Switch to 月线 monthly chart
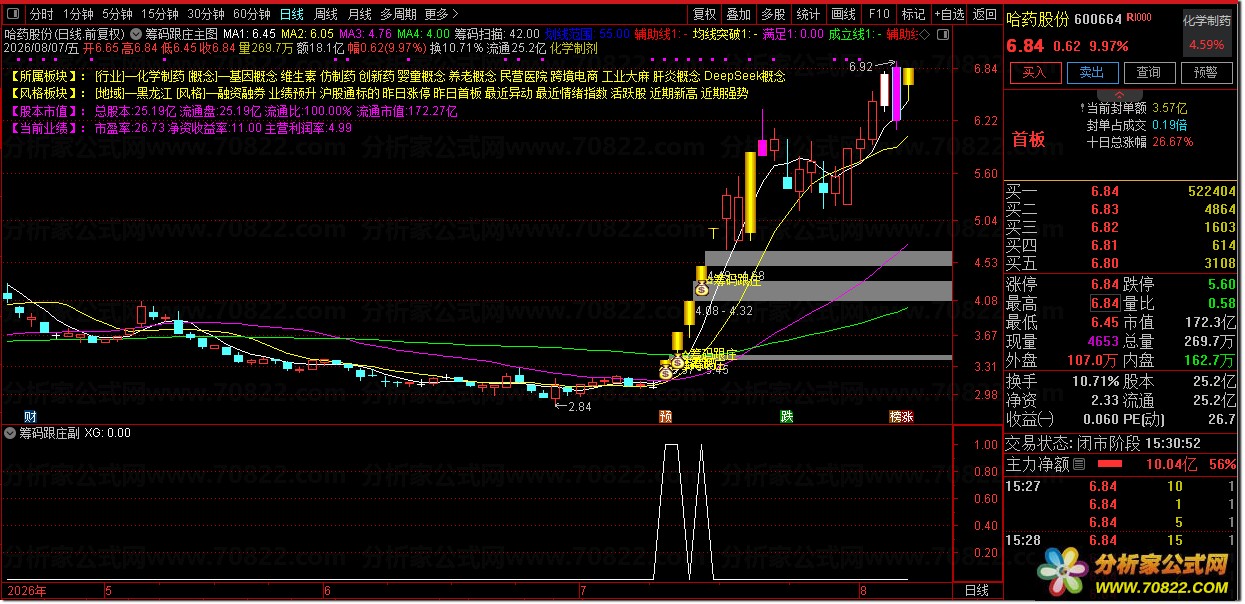This screenshot has height=604, width=1245. (360, 15)
